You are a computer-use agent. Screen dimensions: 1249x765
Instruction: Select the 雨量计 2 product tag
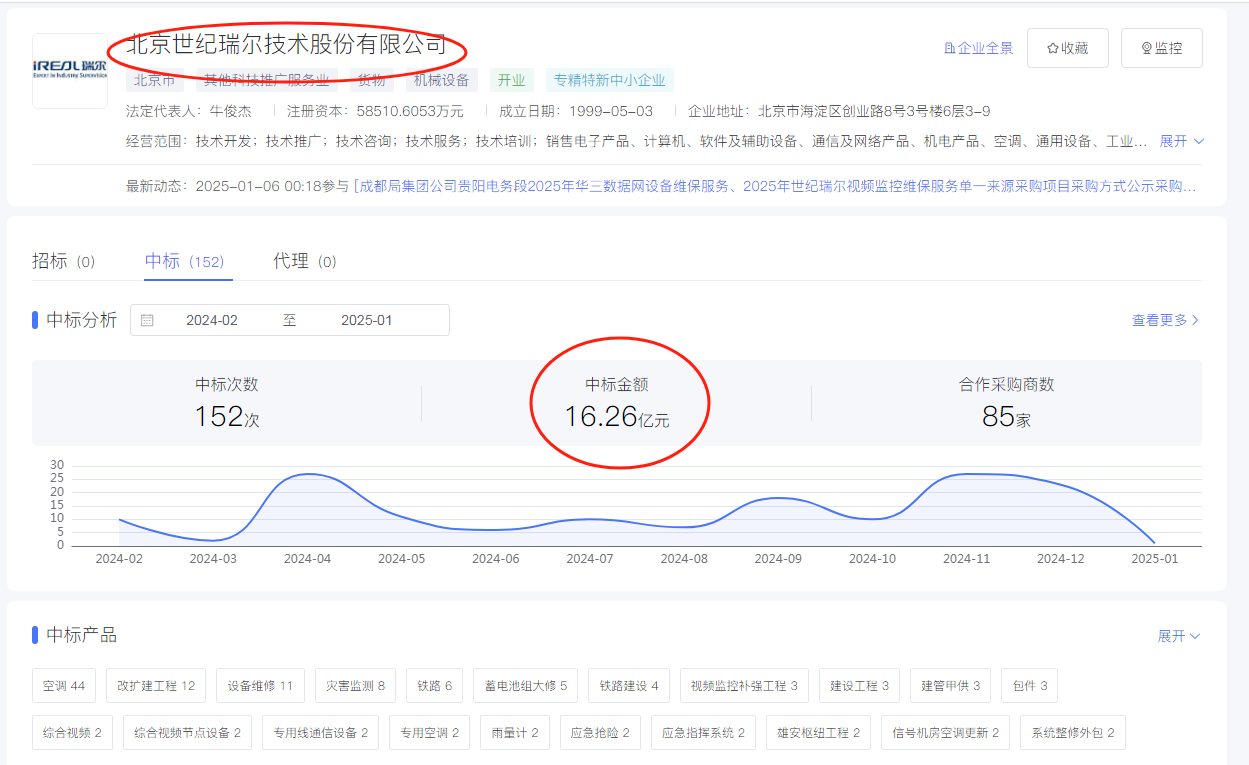pyautogui.click(x=515, y=733)
